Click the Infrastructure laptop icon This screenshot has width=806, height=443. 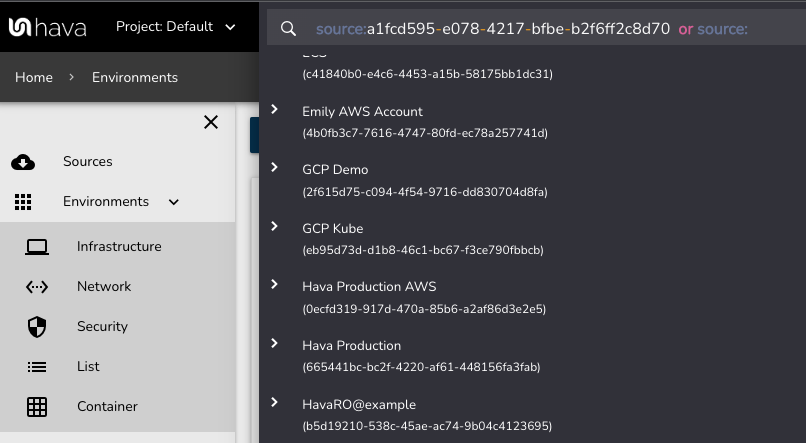tap(37, 247)
